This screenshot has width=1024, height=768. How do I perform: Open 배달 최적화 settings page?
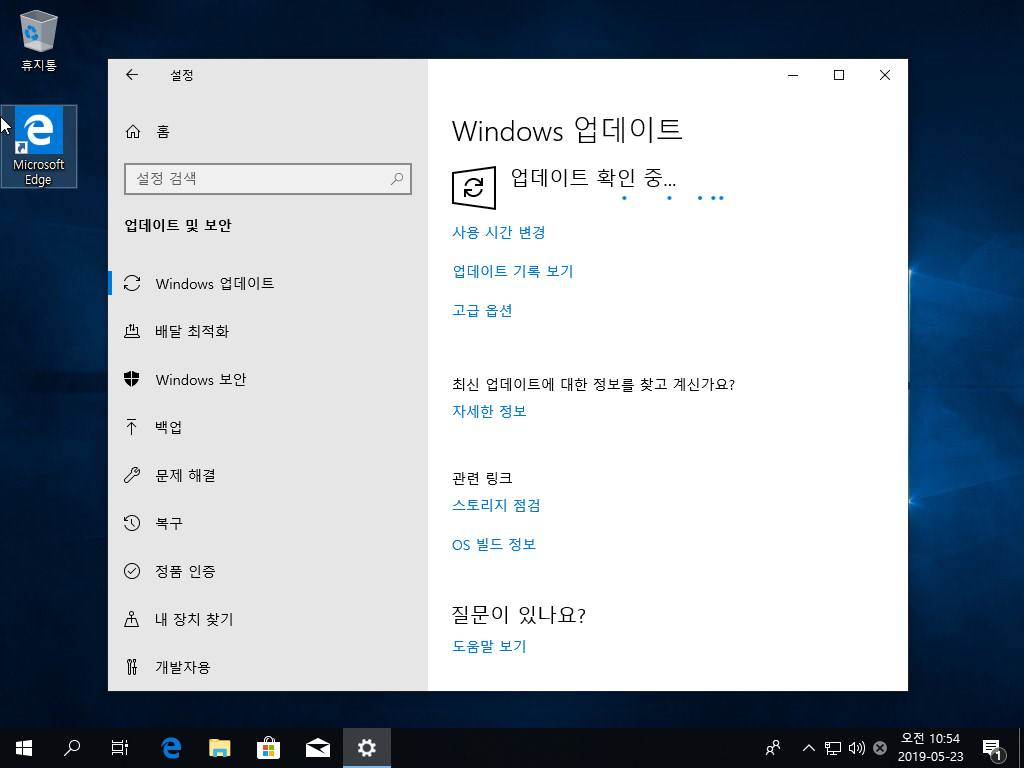click(x=268, y=331)
